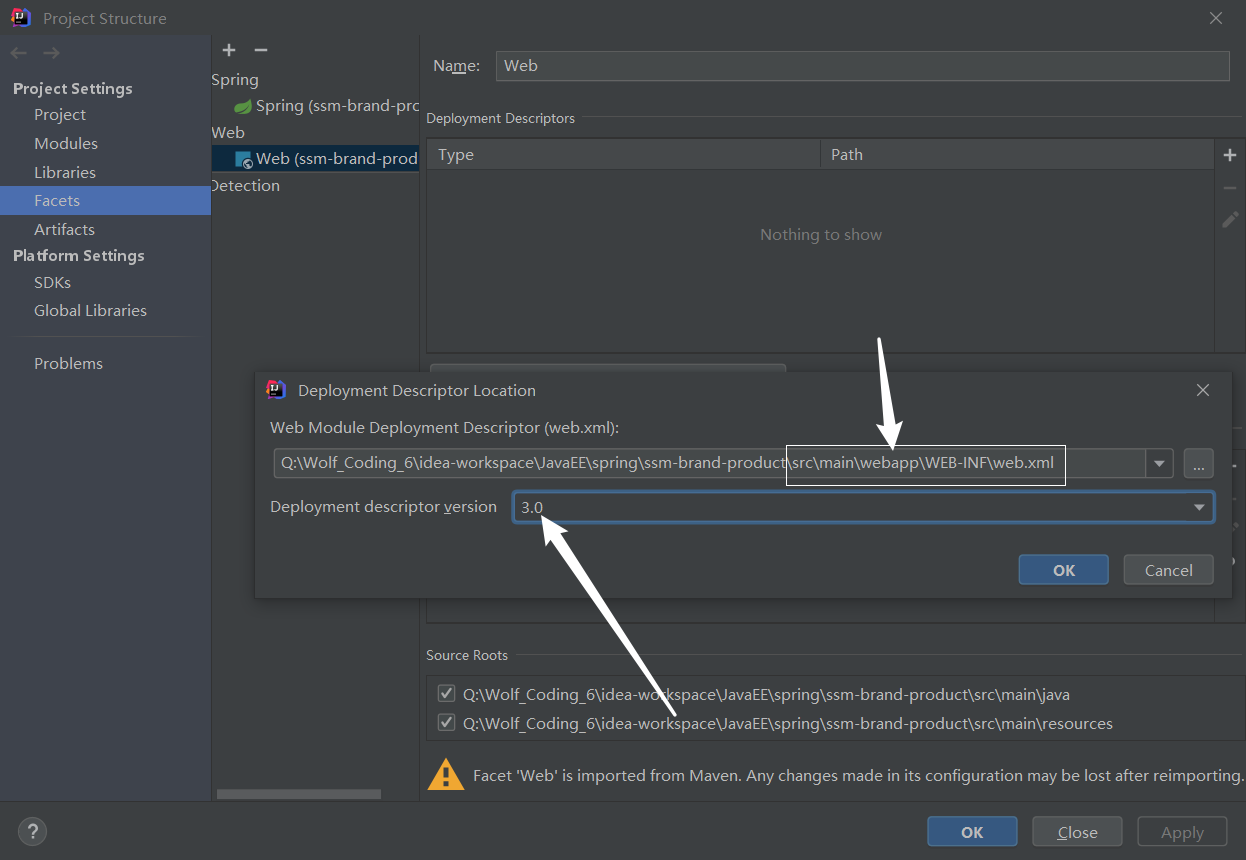Screen dimensions: 1246x860
Task: Click IntelliJ logo in Project Structure title
Action: 20,18
